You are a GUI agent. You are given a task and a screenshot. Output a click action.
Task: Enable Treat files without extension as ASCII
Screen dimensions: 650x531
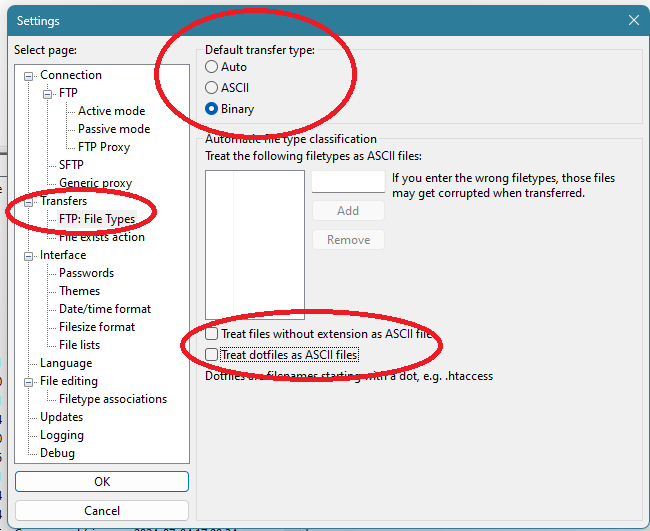pos(211,334)
